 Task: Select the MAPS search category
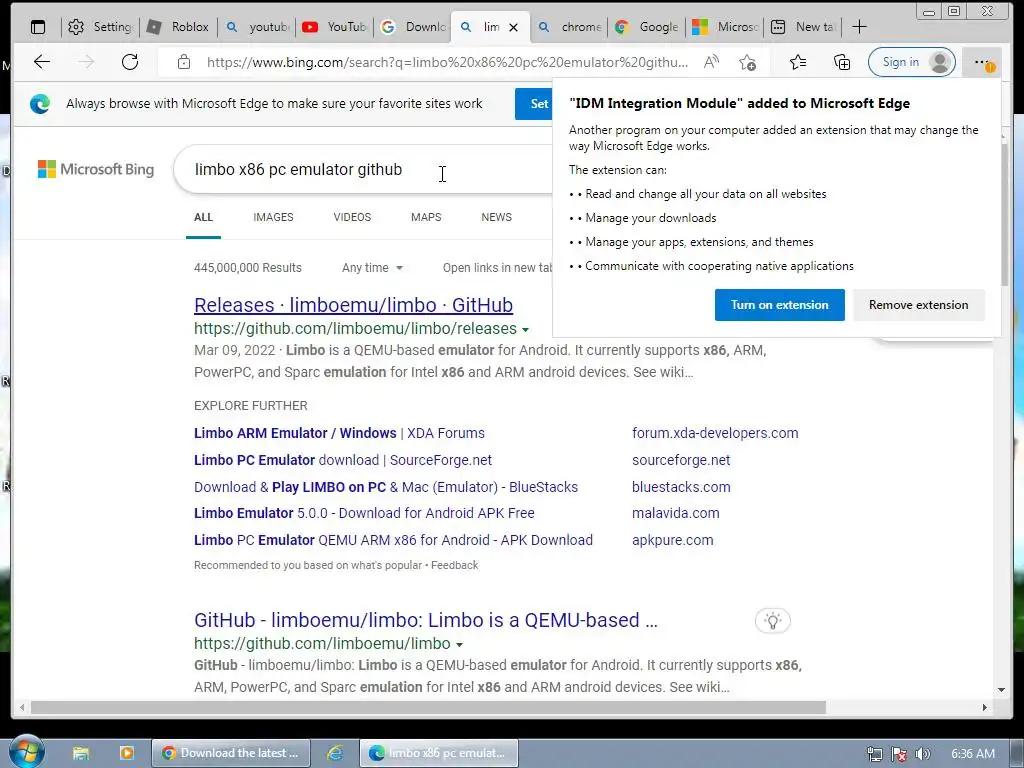tap(426, 217)
